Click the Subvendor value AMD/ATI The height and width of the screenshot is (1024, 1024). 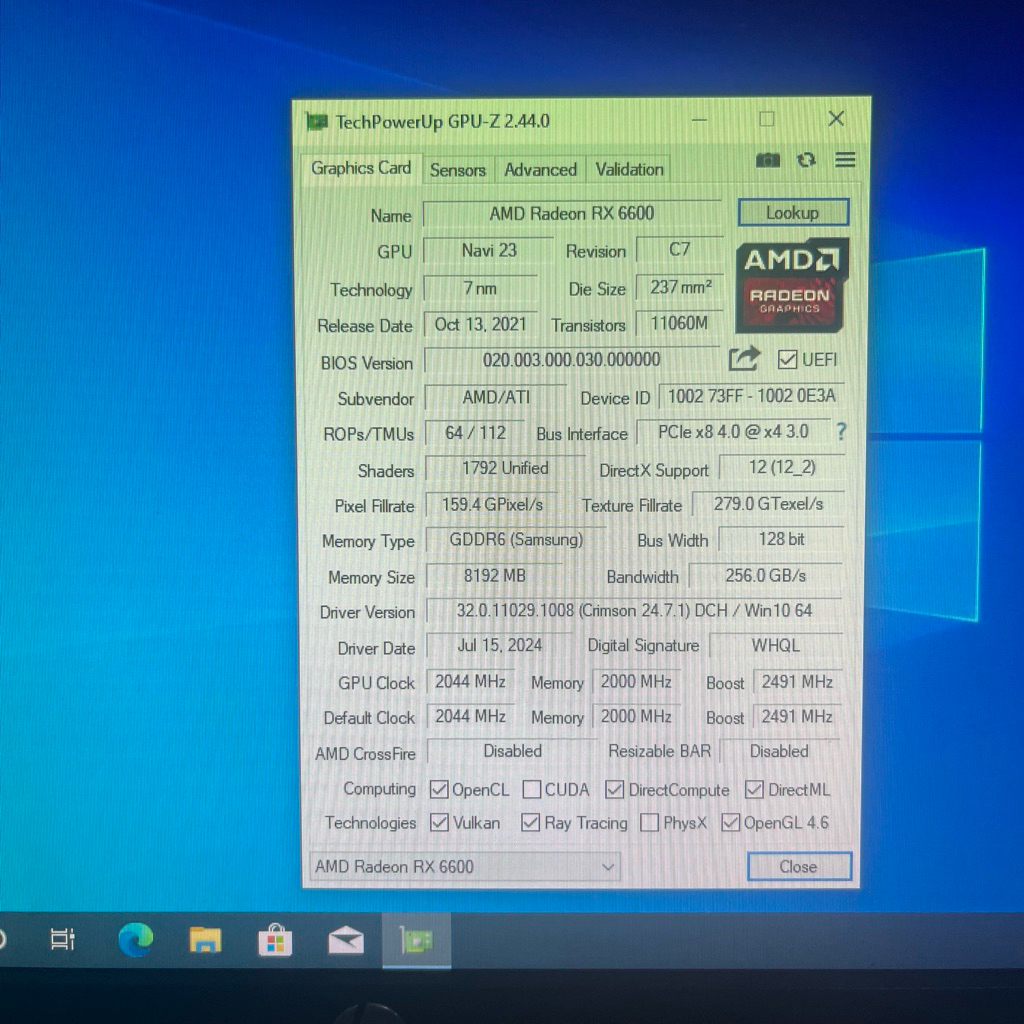(x=496, y=397)
